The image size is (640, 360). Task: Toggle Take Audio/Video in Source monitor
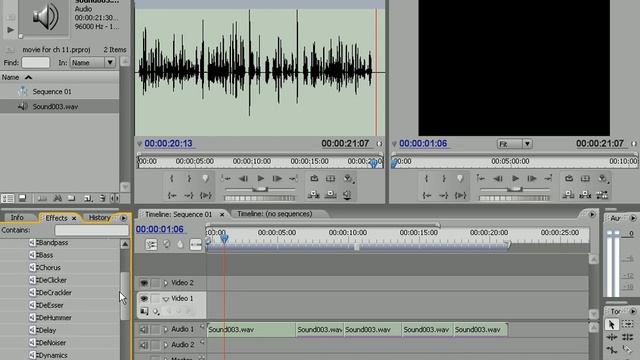(347, 195)
